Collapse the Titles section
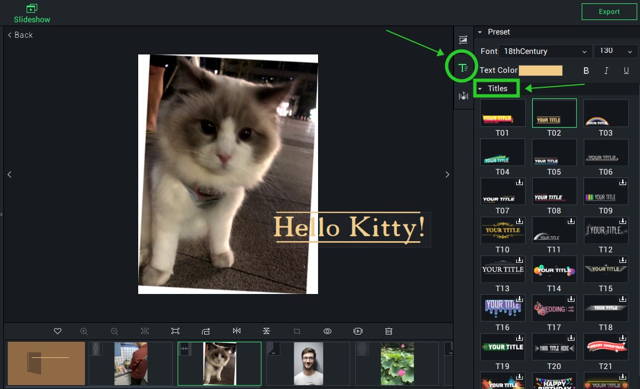640x389 pixels. pyautogui.click(x=480, y=89)
